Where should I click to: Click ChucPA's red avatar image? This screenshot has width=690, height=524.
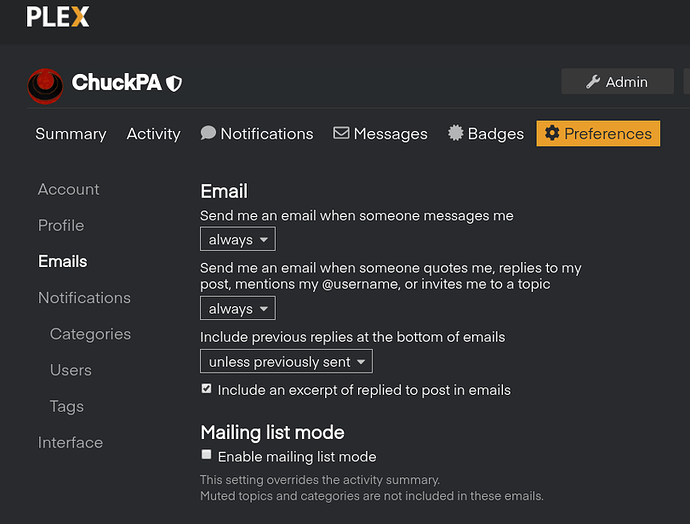45,85
